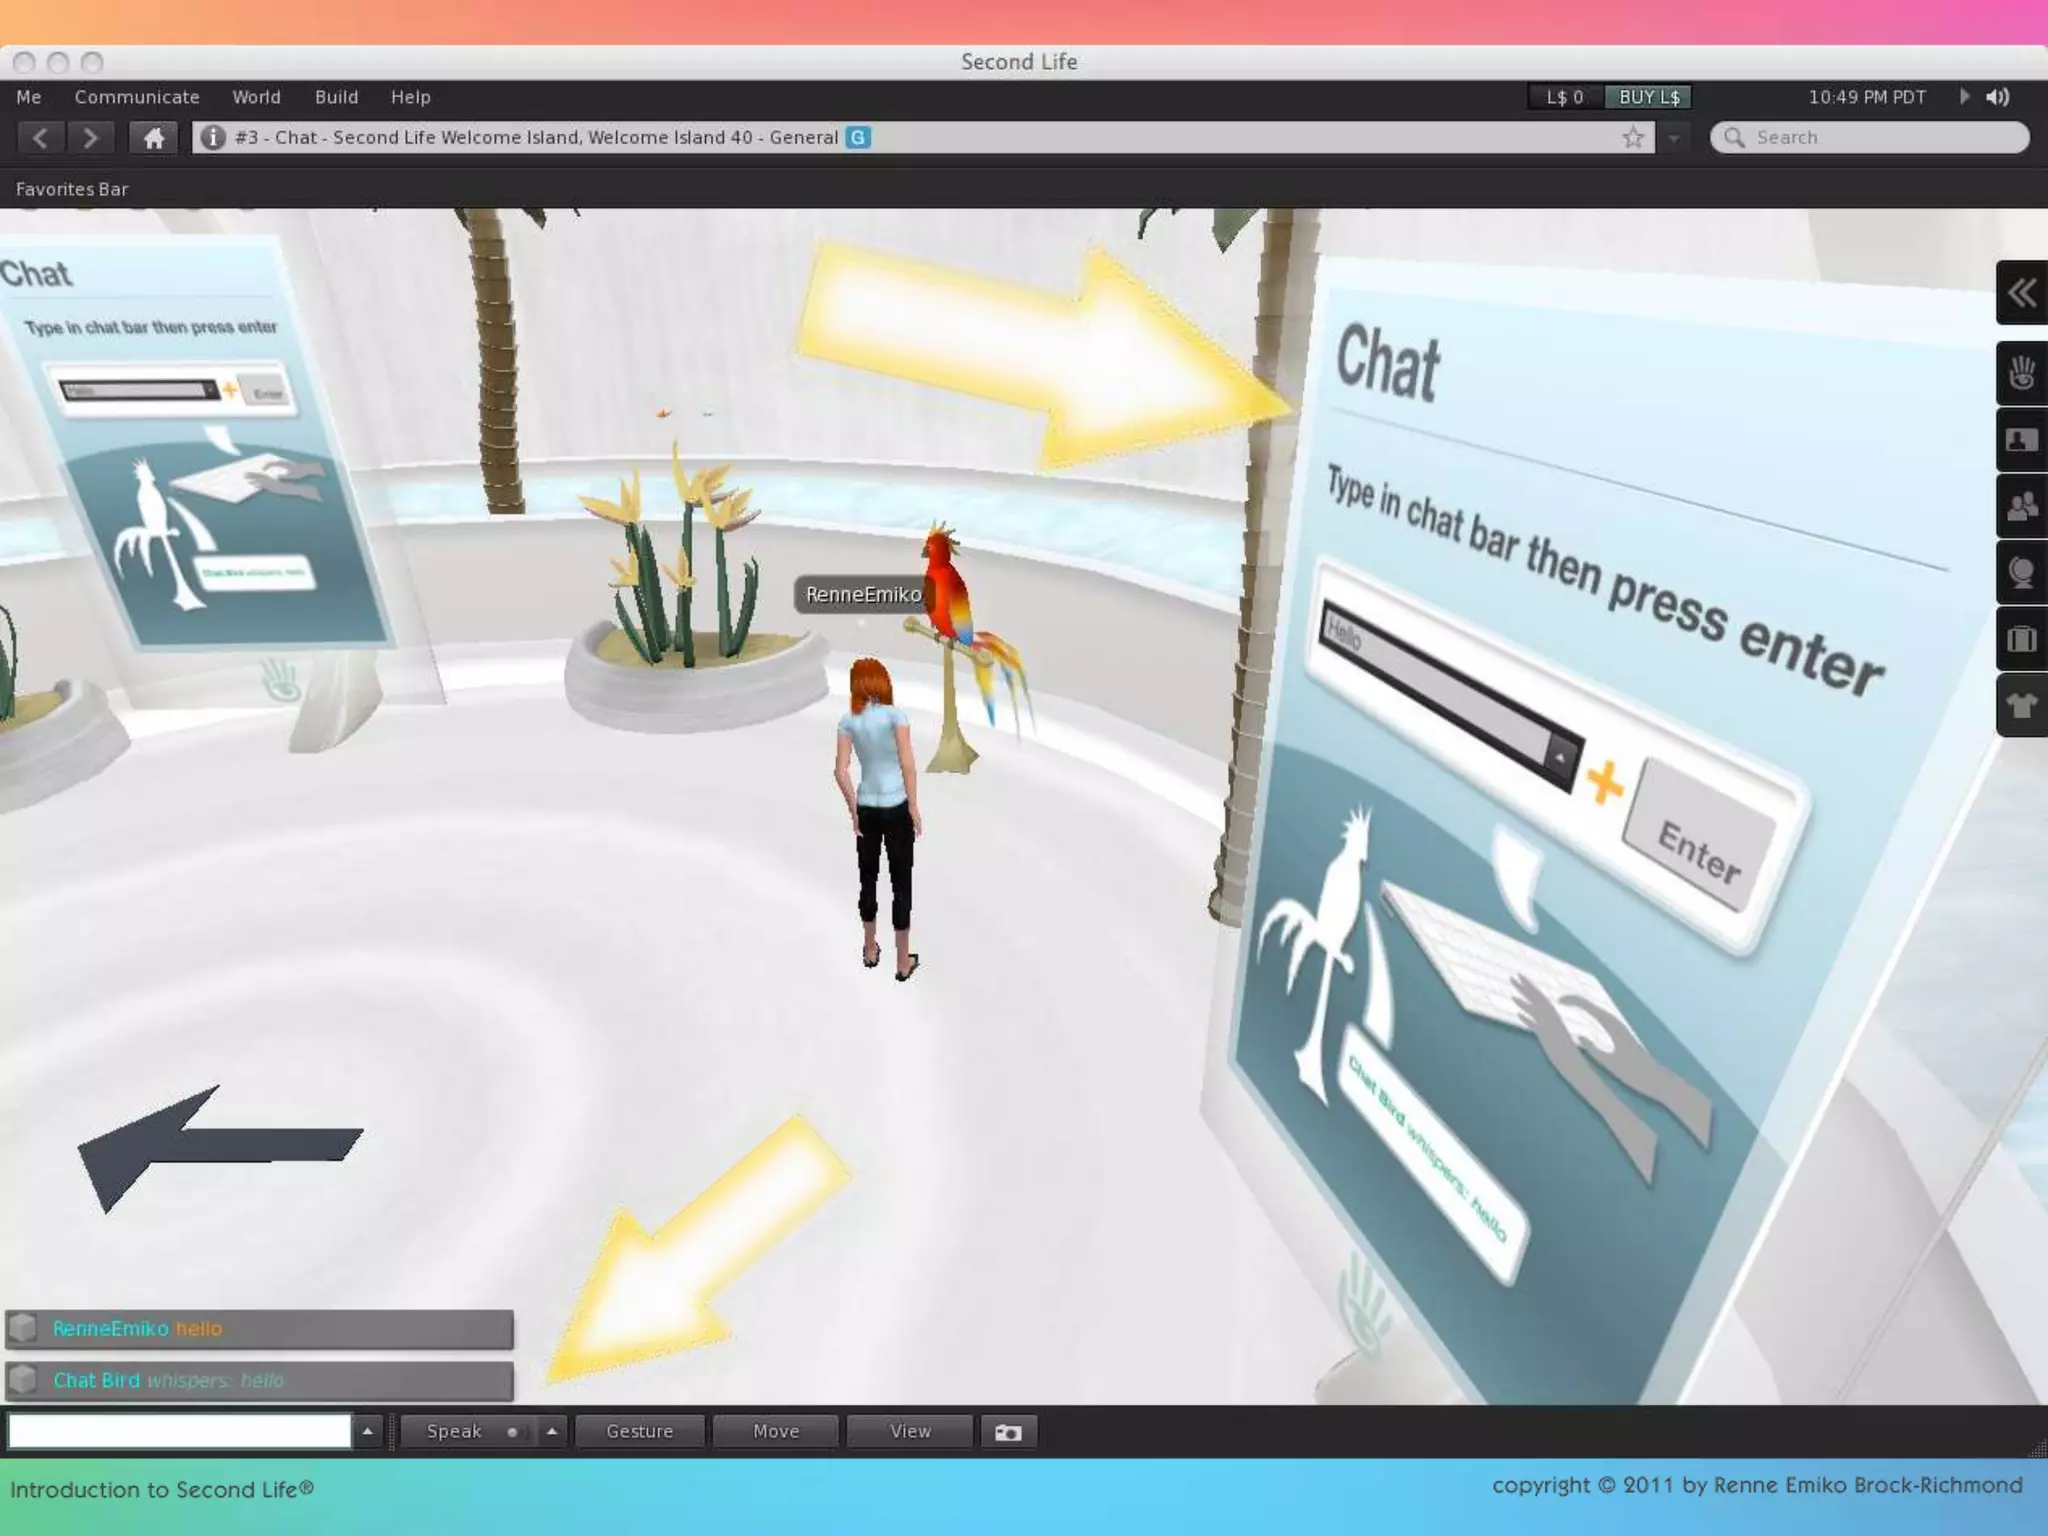
Task: Toggle favorite star in location bar
Action: [1633, 138]
